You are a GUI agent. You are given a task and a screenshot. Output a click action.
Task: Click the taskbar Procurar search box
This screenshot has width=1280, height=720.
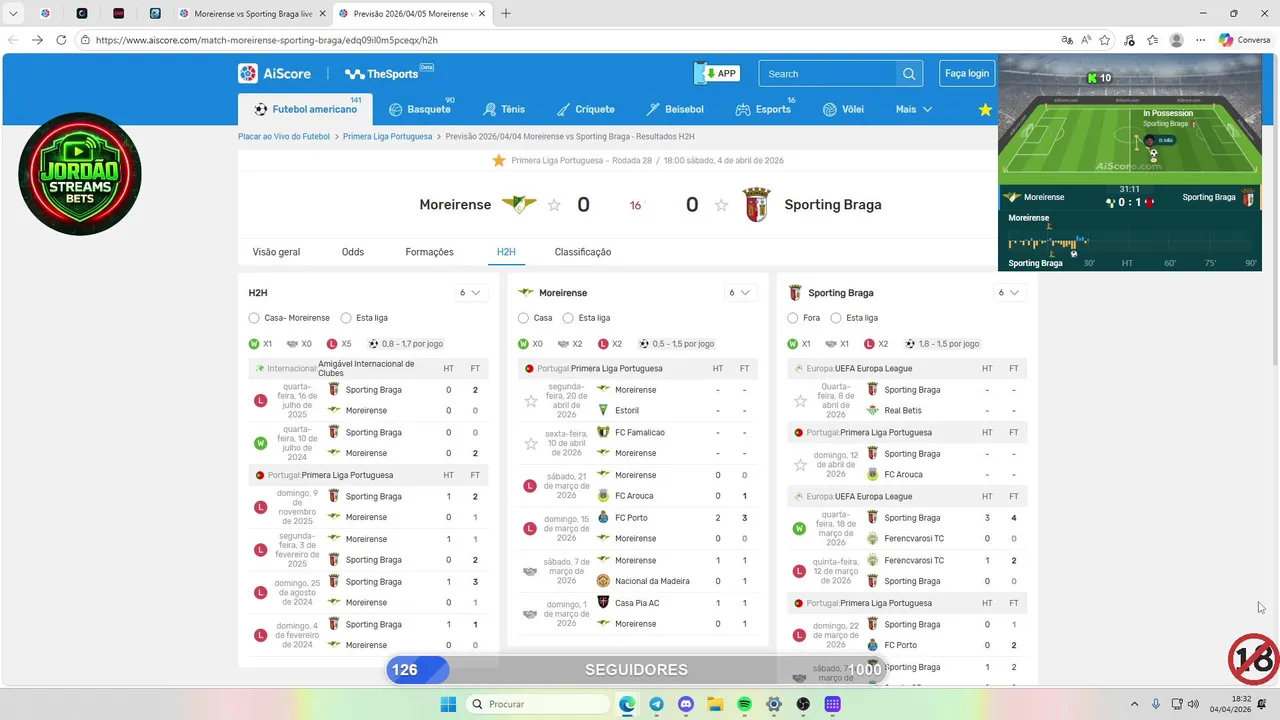(537, 704)
